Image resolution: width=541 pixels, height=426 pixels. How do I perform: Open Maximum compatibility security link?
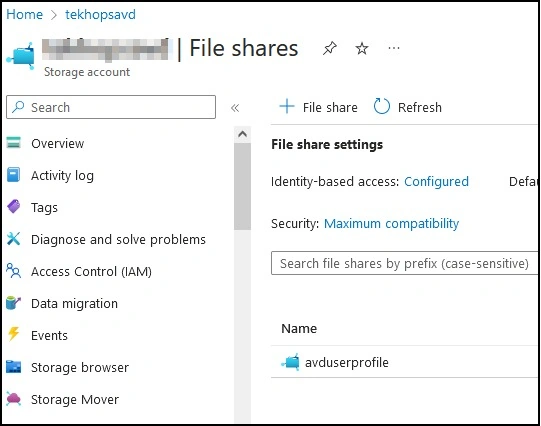pyautogui.click(x=392, y=224)
